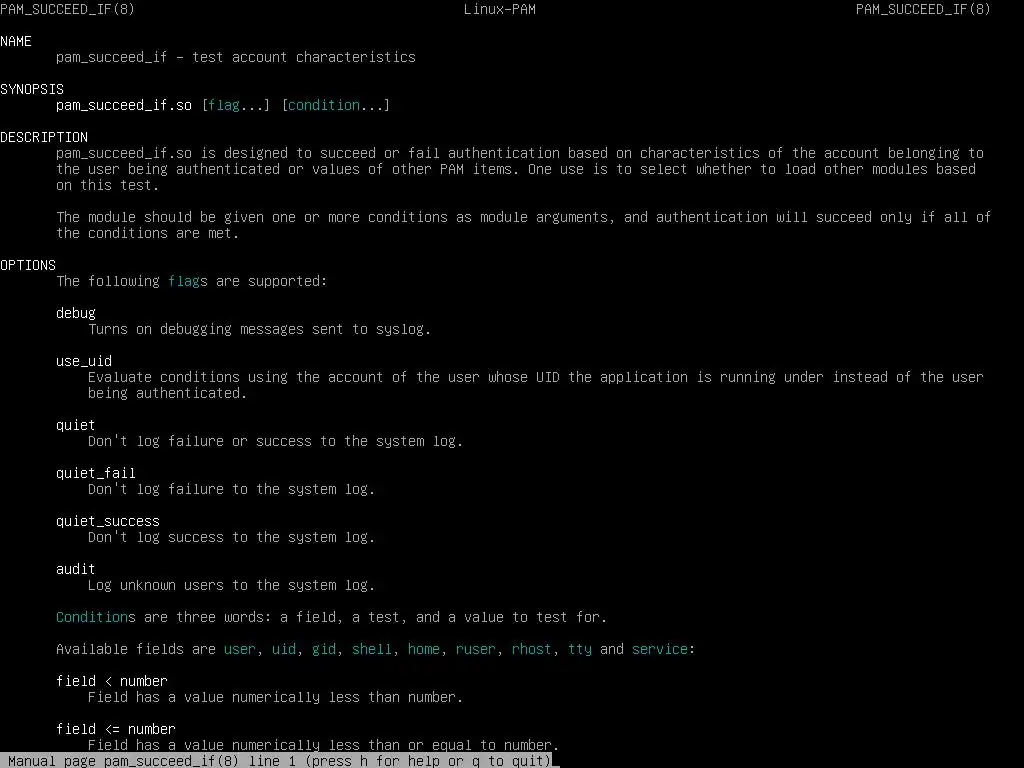Click the 'uid' field name in fields list
The height and width of the screenshot is (768, 1024).
pos(284,649)
